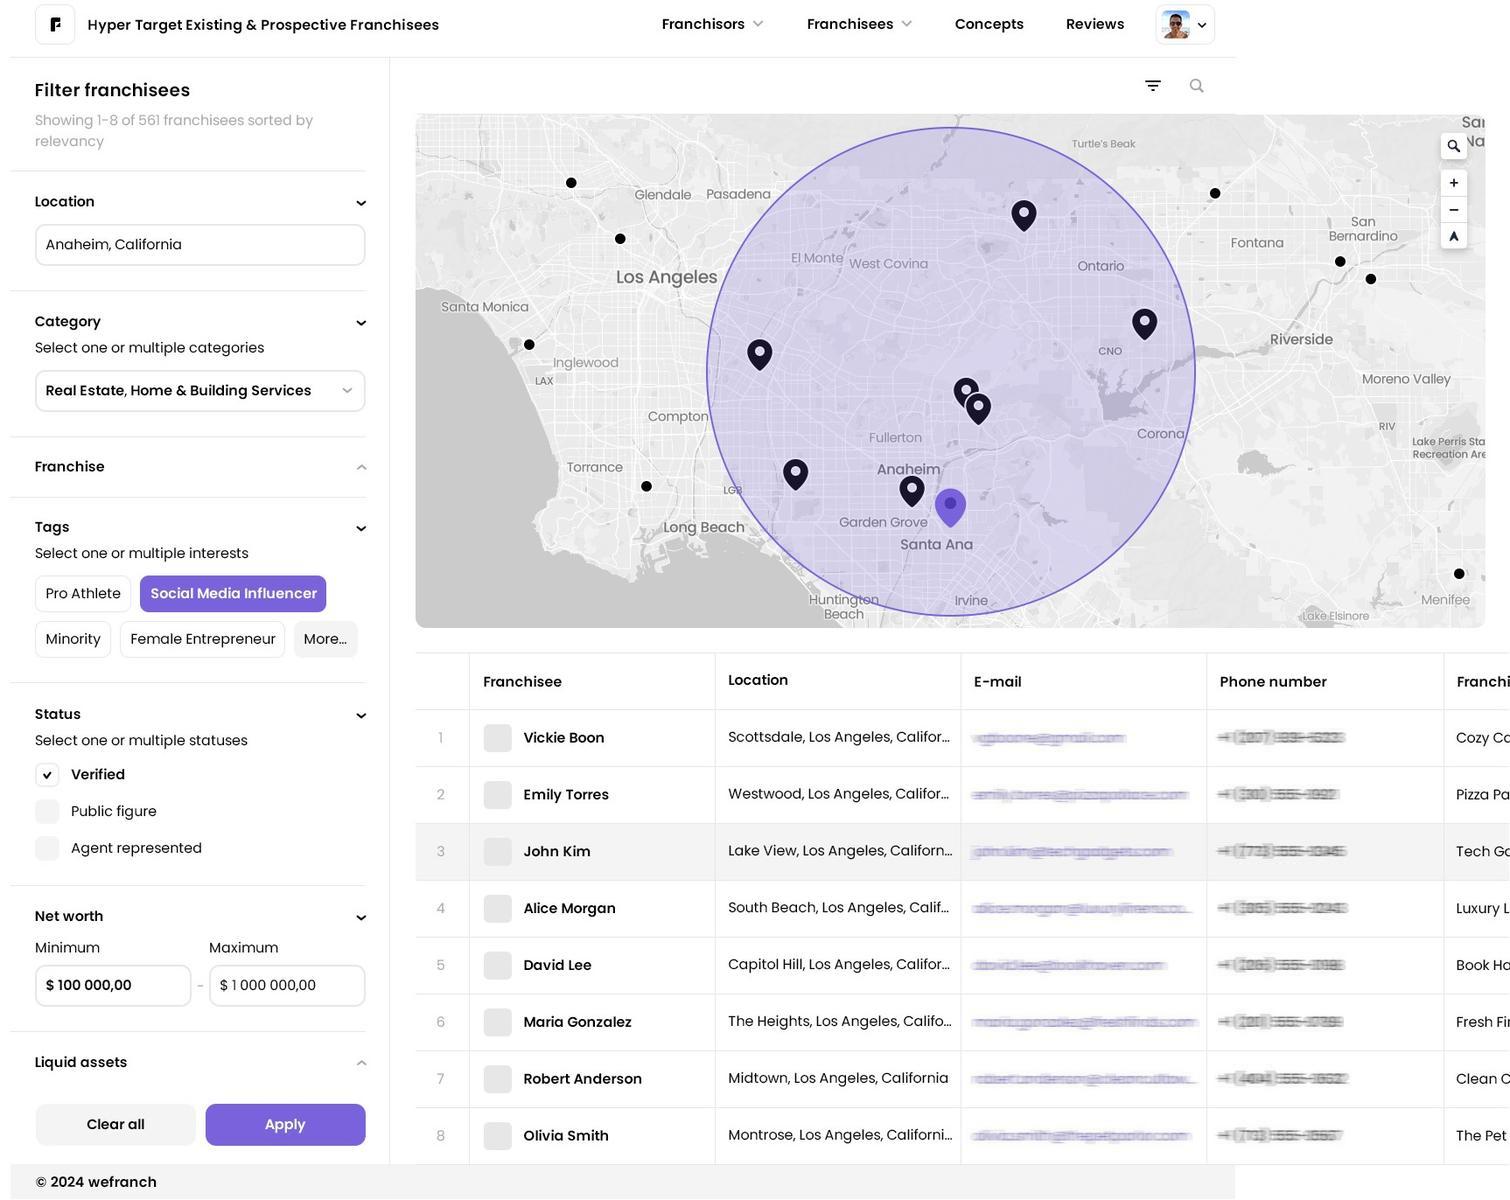Collapse the Category filter section
The image size is (1510, 1200).
tap(361, 323)
